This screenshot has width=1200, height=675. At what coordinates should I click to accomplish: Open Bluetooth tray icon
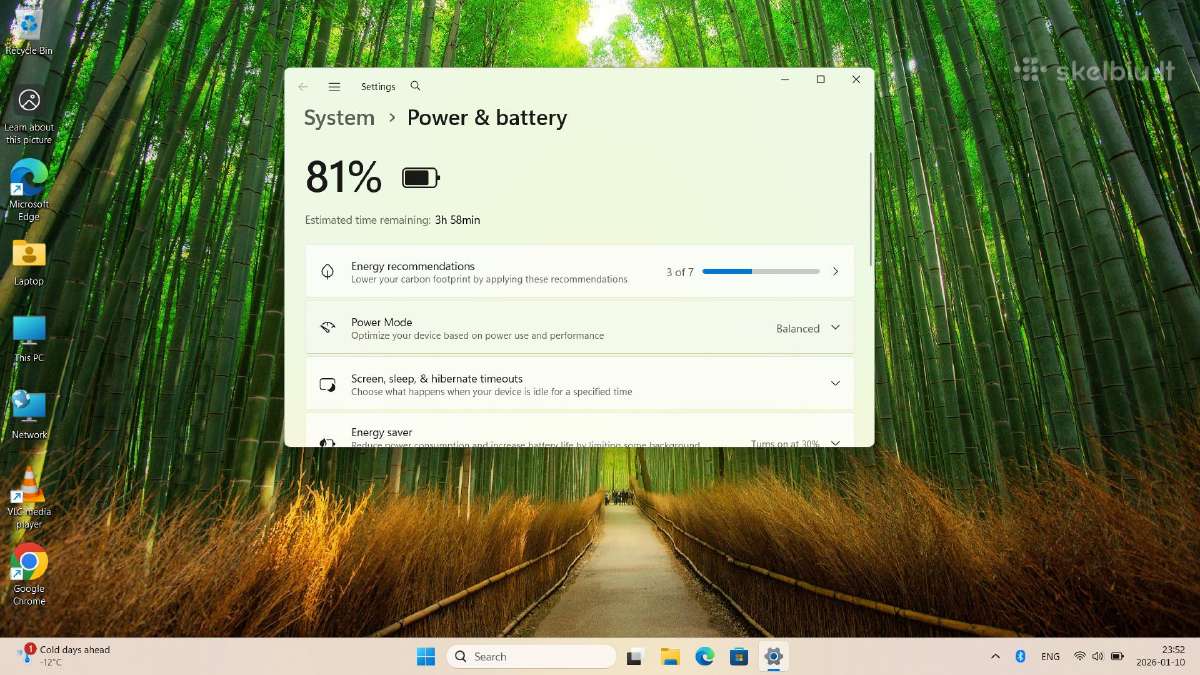[1021, 657]
